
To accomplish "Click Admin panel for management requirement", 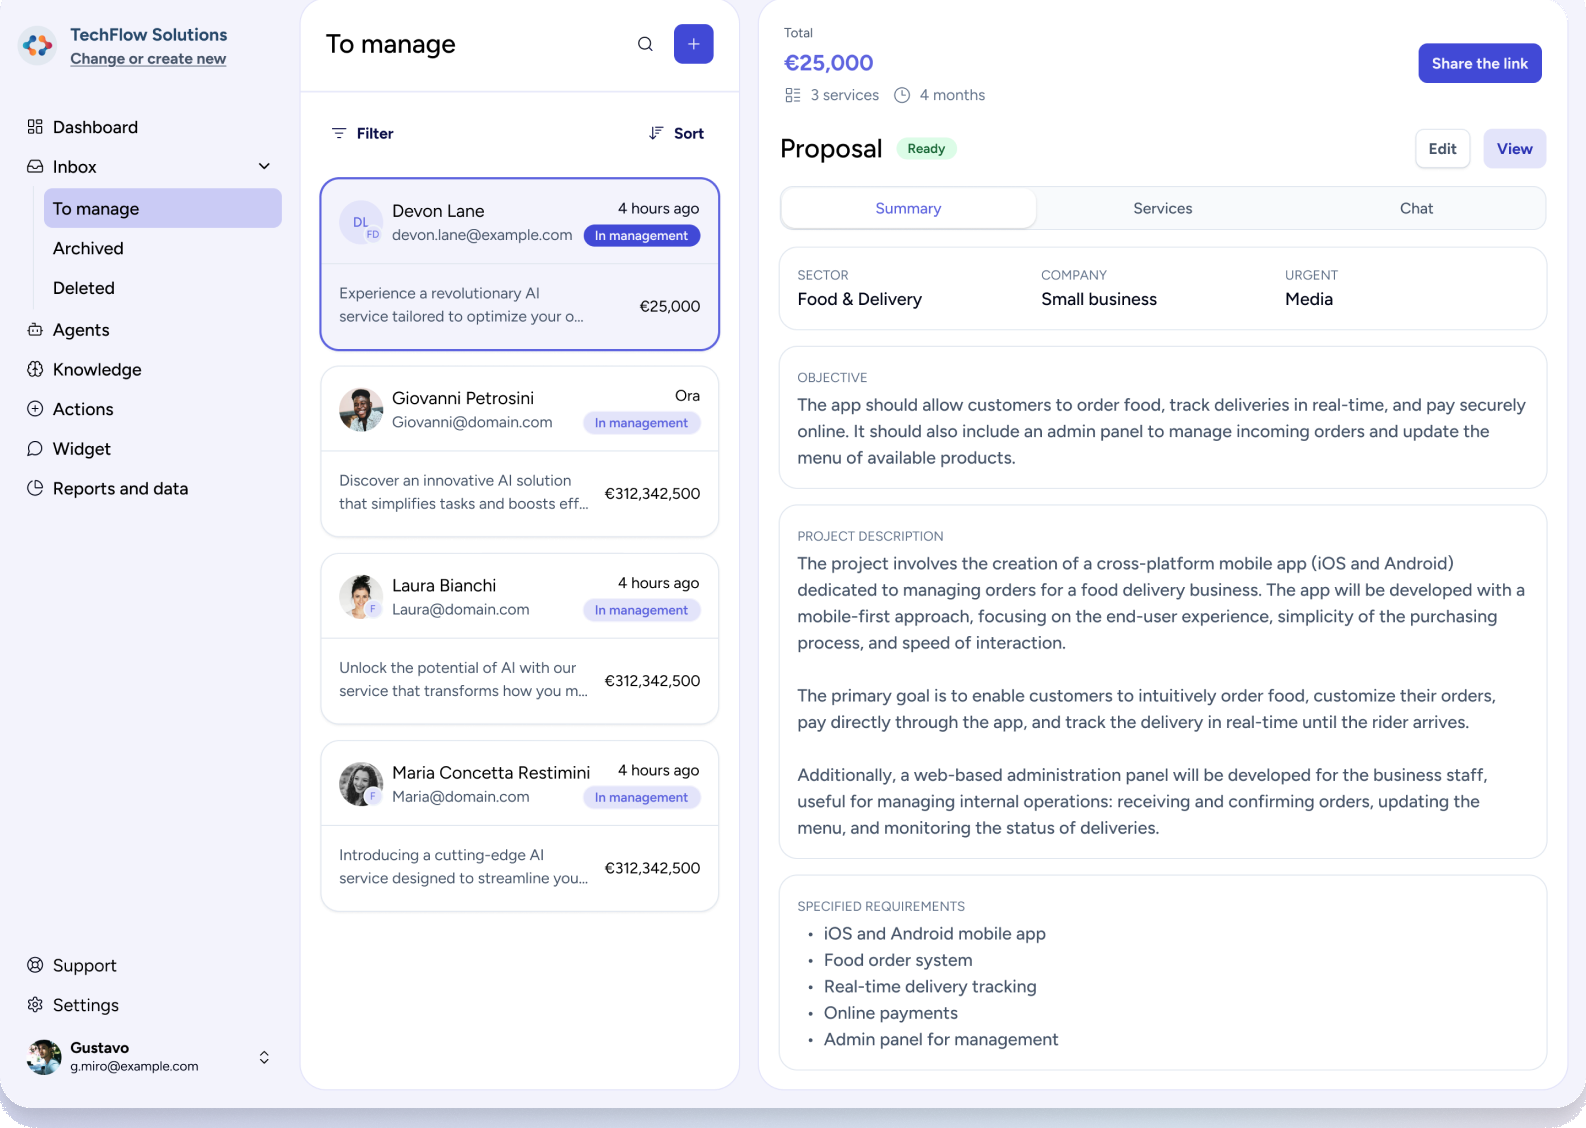I will pyautogui.click(x=940, y=1039).
